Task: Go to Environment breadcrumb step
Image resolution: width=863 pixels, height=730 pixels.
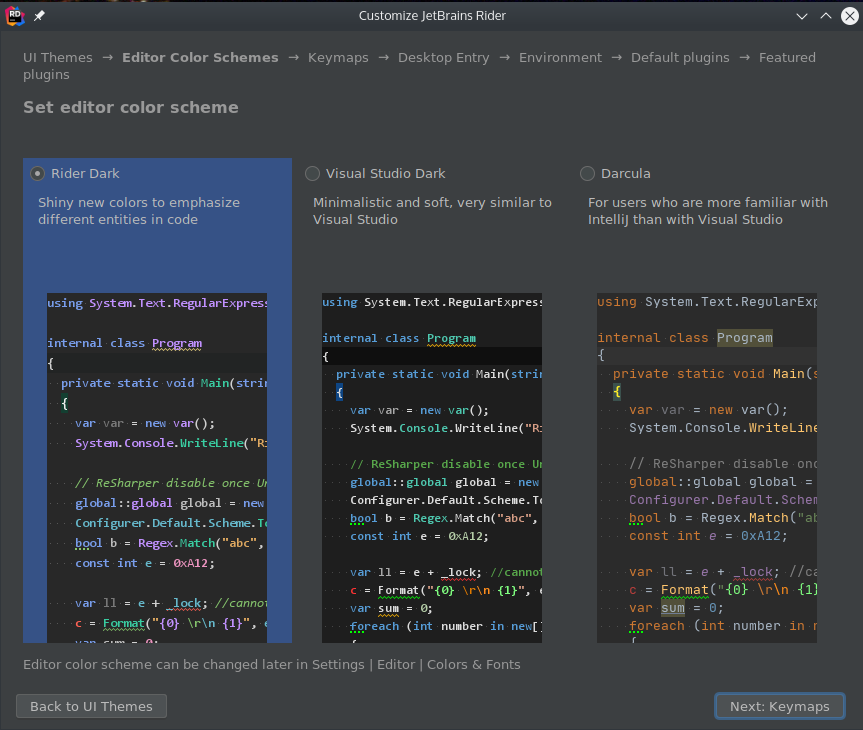Action: pyautogui.click(x=560, y=58)
